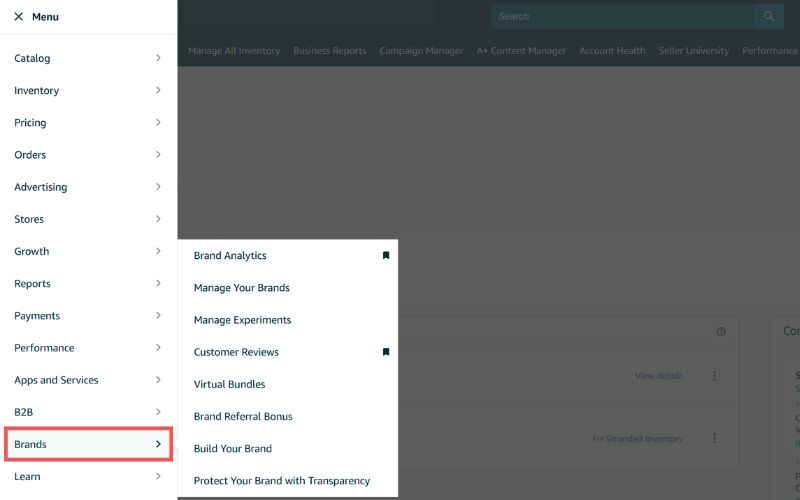
Task: Expand the Payments chevron
Action: point(158,315)
